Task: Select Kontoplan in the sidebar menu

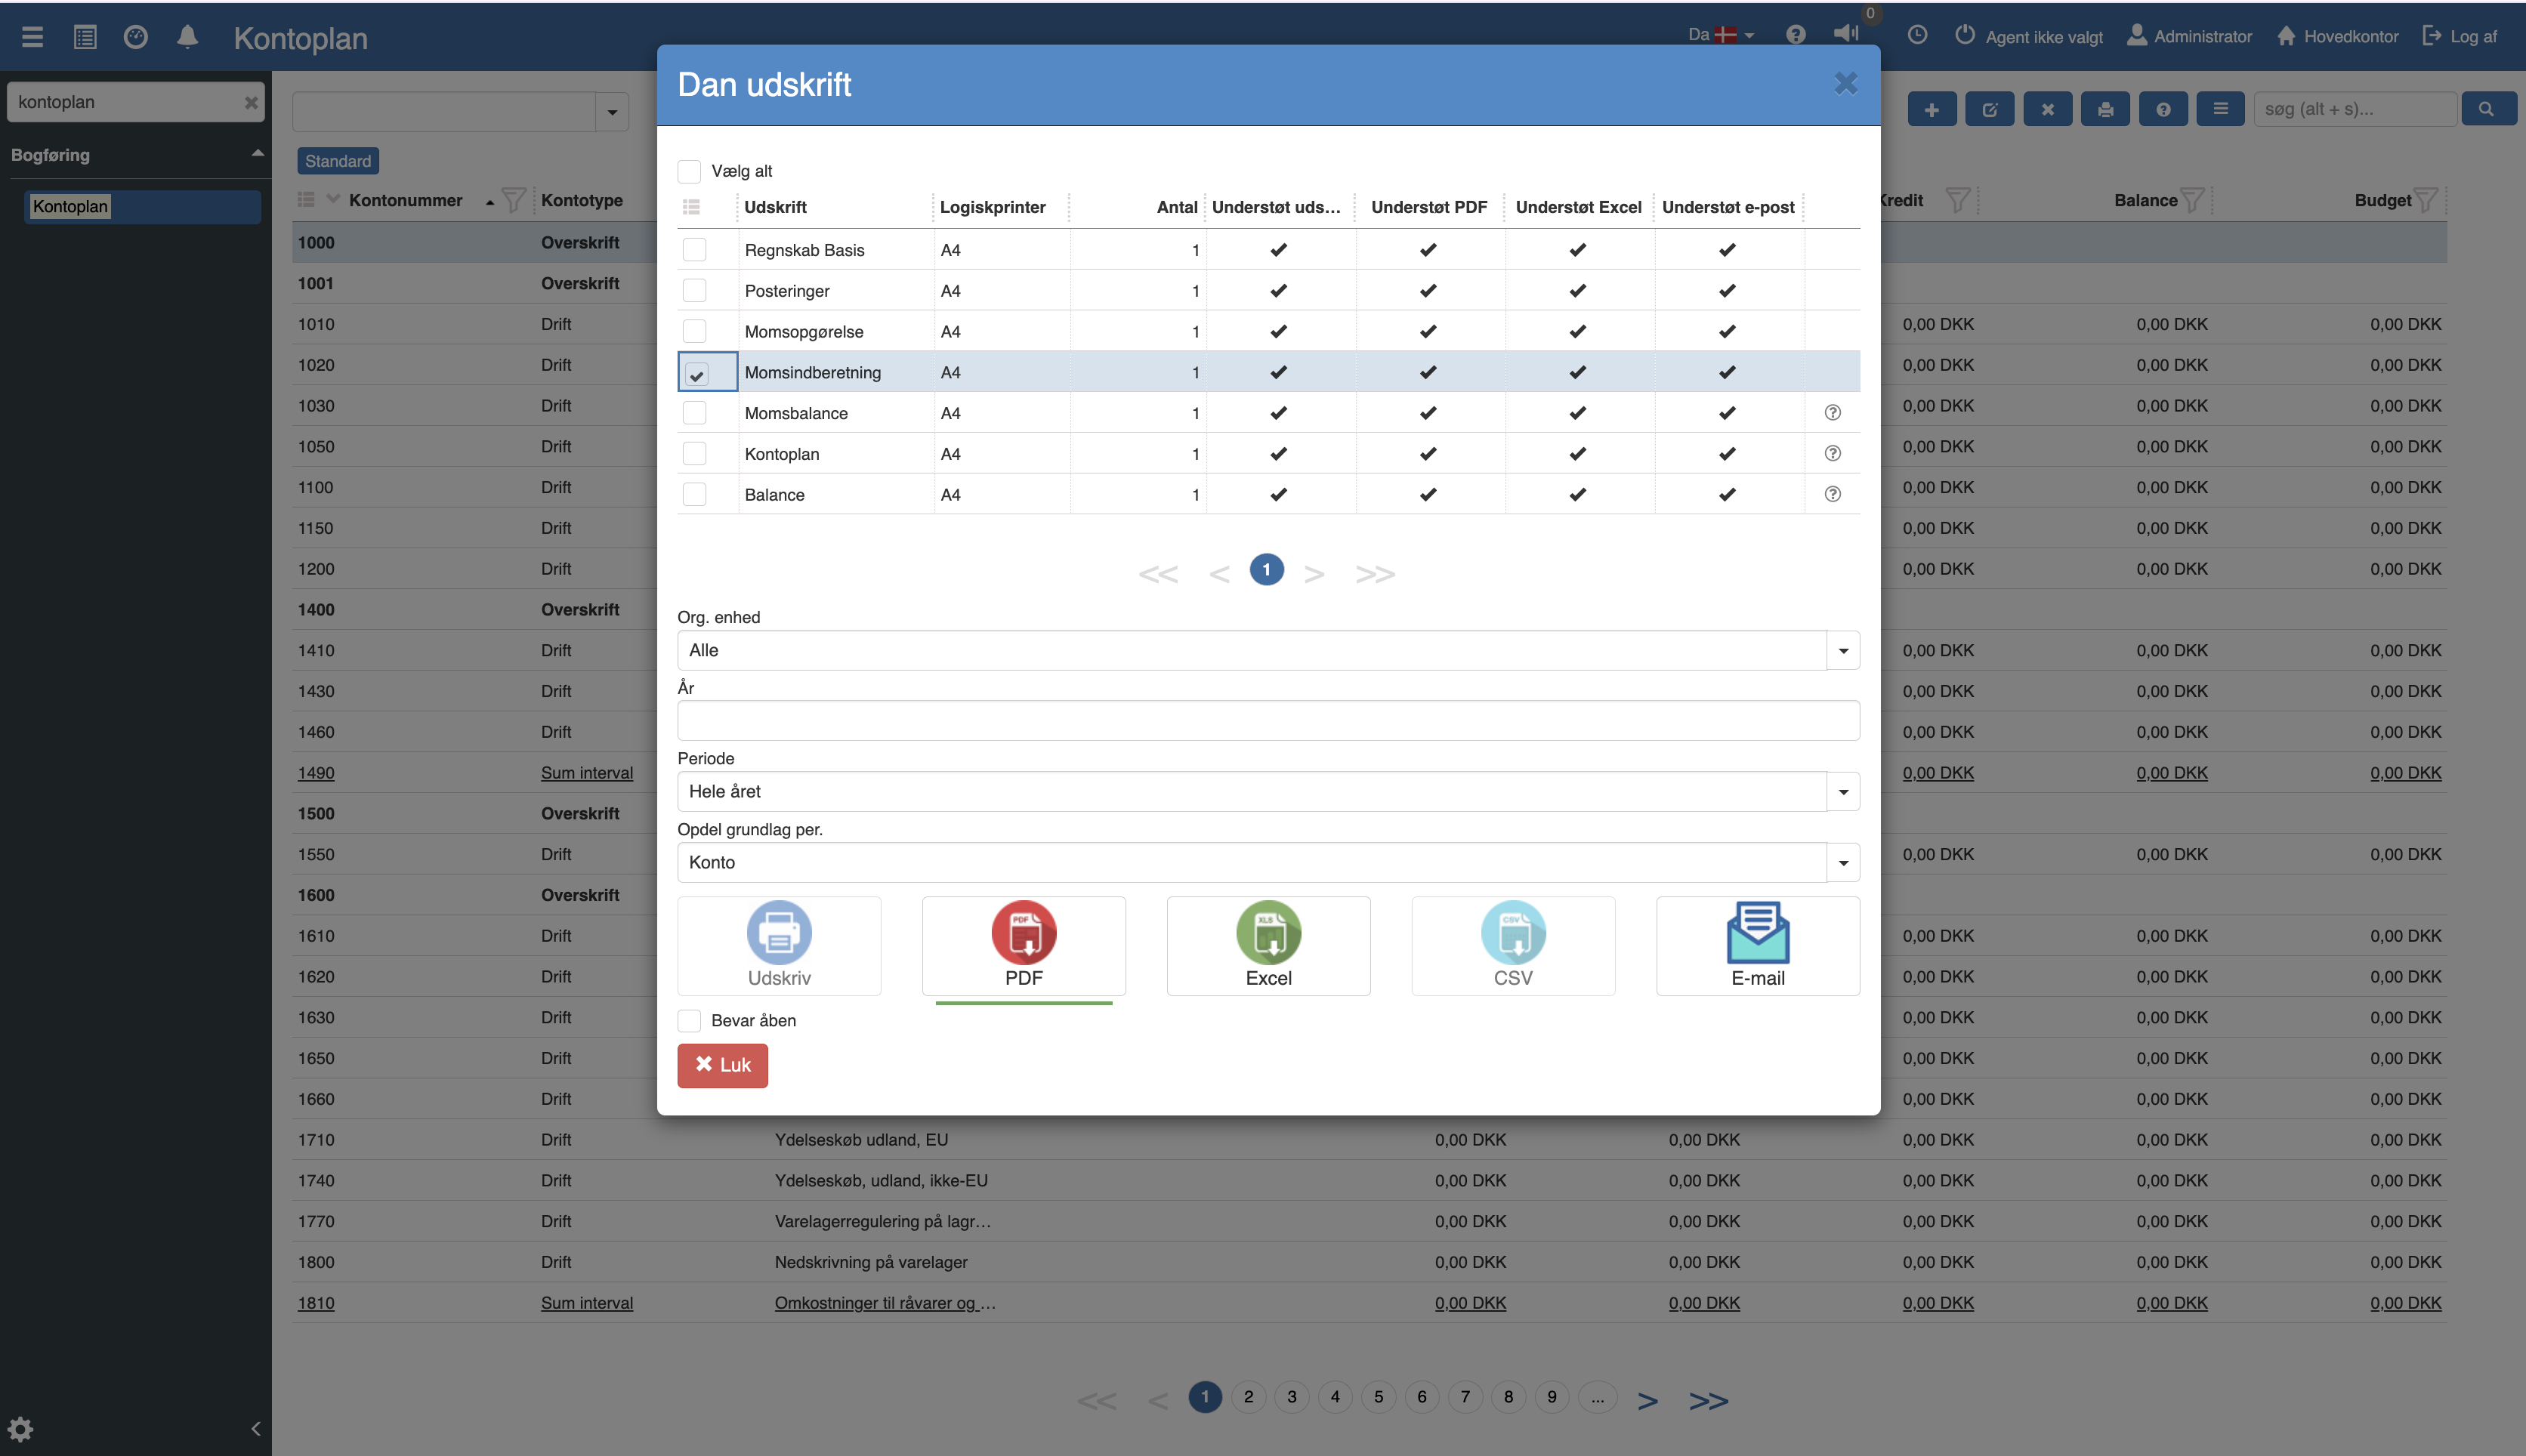Action: [70, 207]
